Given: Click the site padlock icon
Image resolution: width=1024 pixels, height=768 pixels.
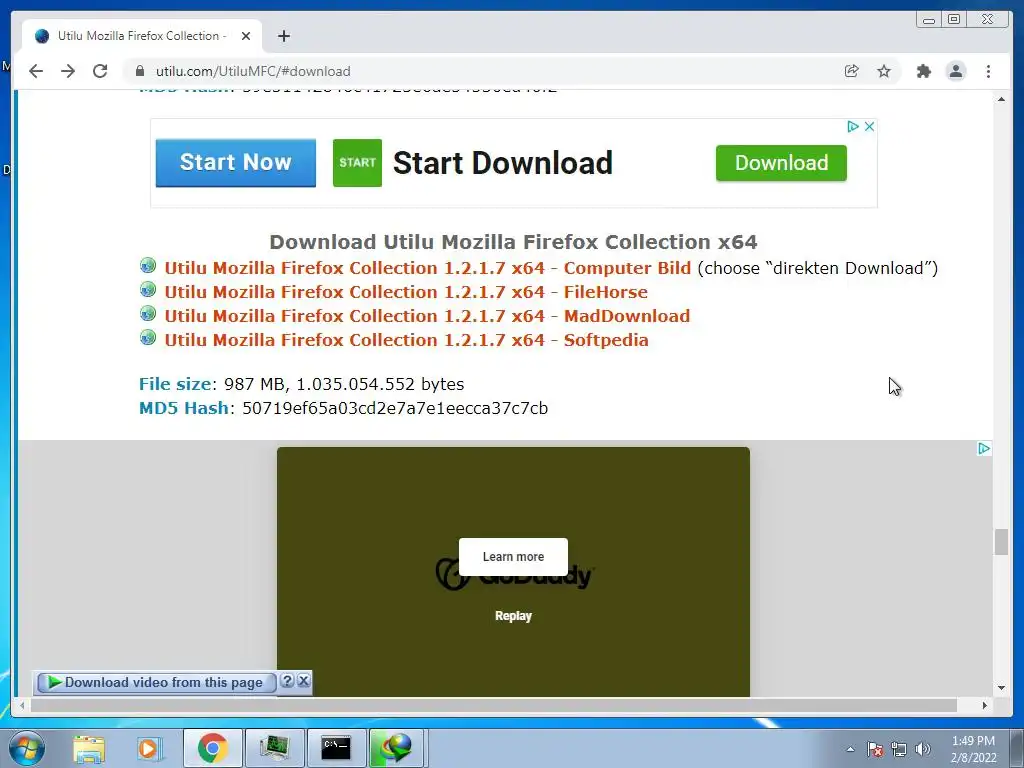Looking at the screenshot, I should click(140, 71).
